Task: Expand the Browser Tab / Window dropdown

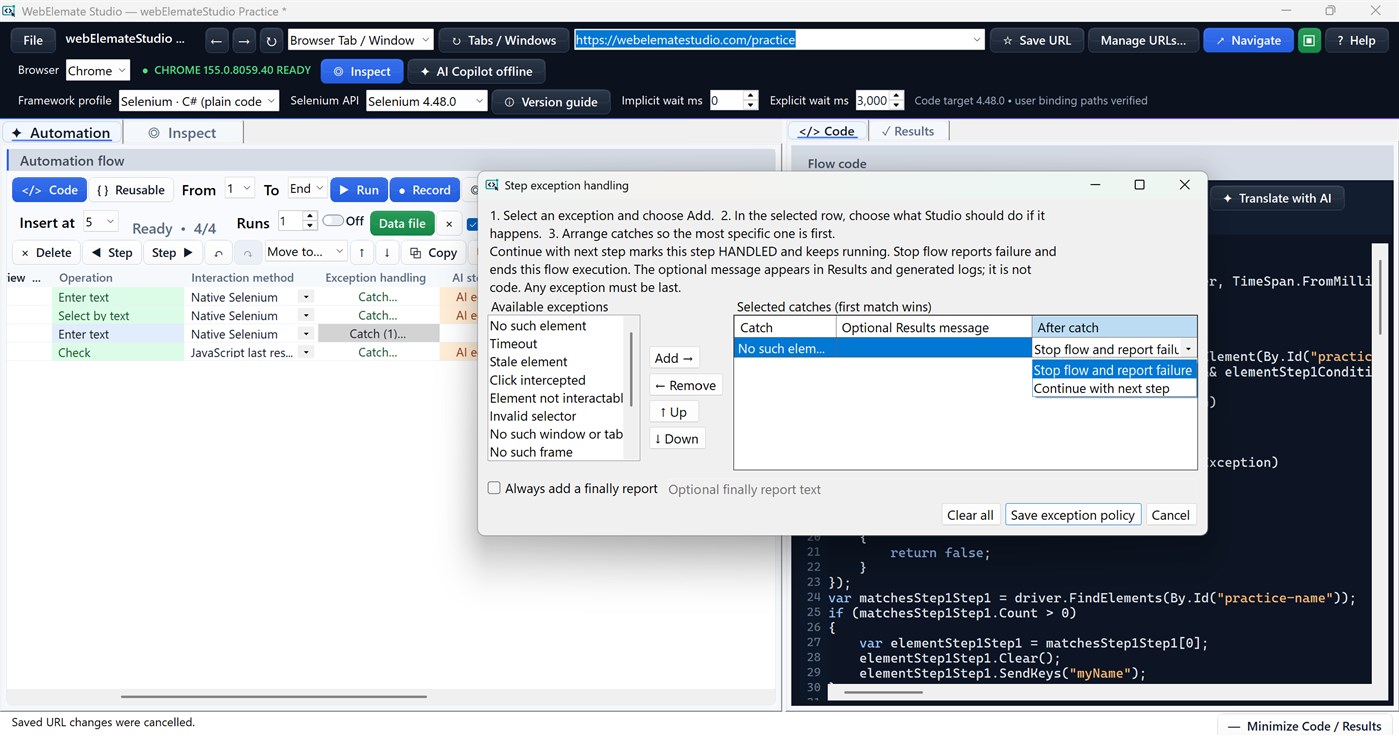Action: click(360, 41)
